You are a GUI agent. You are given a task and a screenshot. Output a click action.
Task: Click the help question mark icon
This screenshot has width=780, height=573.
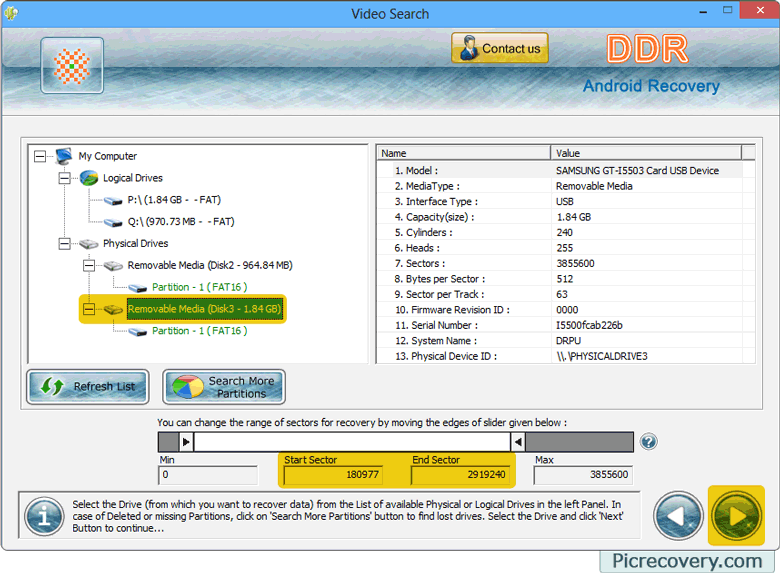(648, 442)
